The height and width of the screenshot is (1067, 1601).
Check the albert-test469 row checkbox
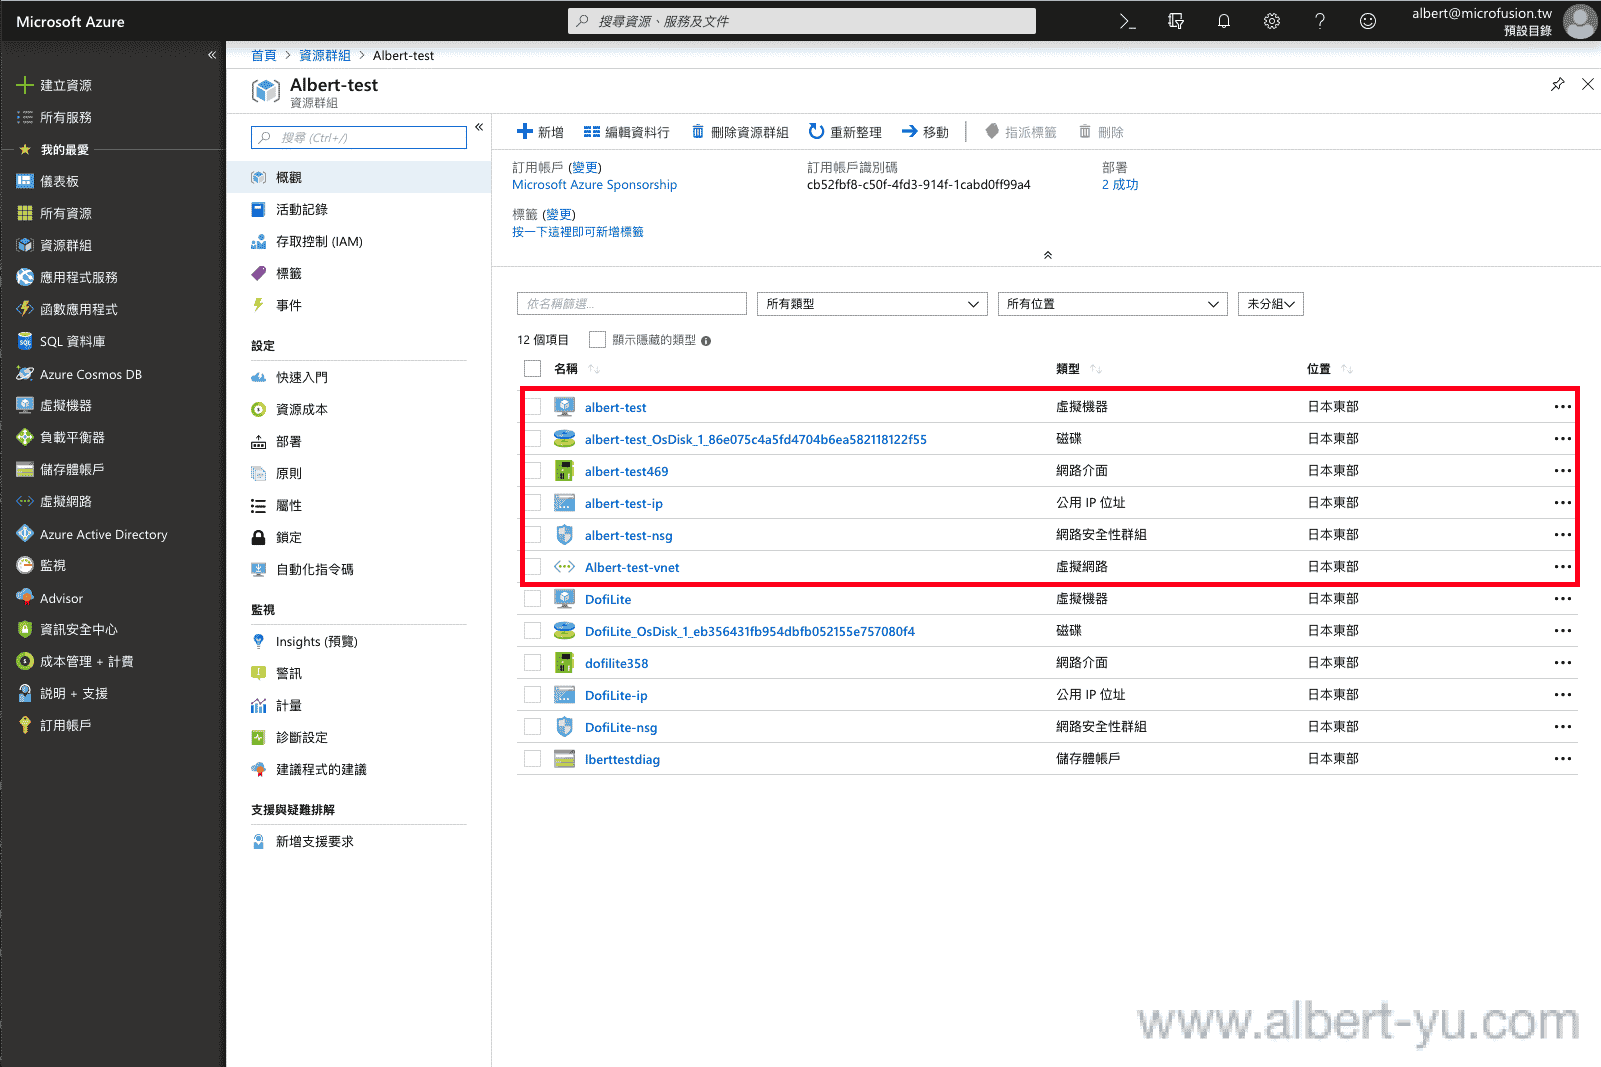tap(532, 471)
